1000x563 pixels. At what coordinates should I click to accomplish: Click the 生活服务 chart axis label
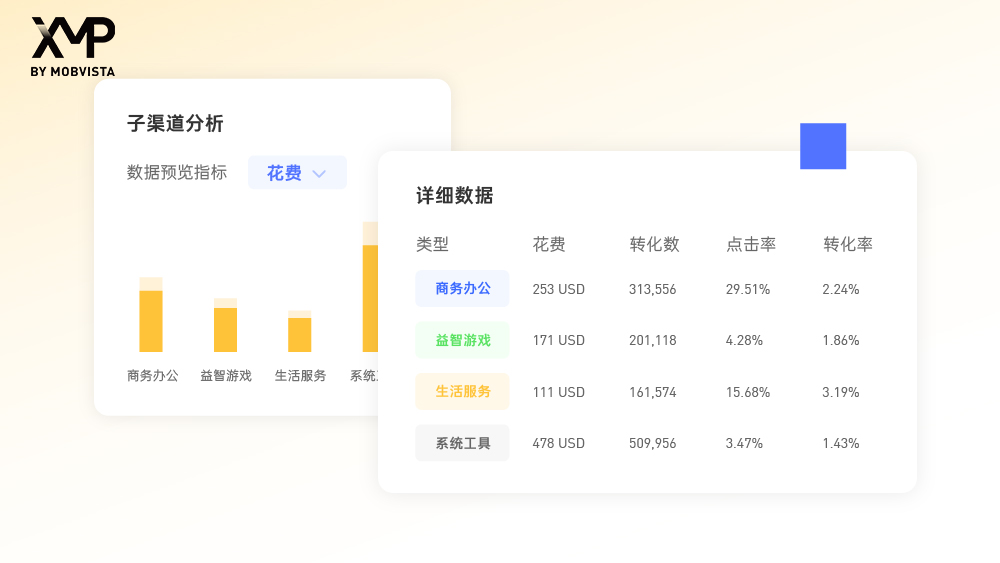point(300,376)
